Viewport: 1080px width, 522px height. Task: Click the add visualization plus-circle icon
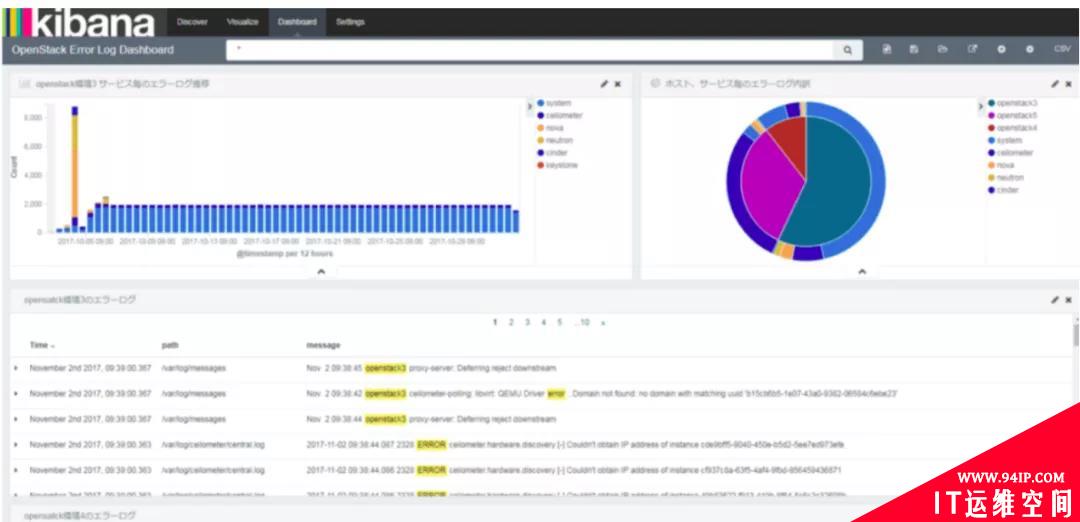pyautogui.click(x=1001, y=50)
